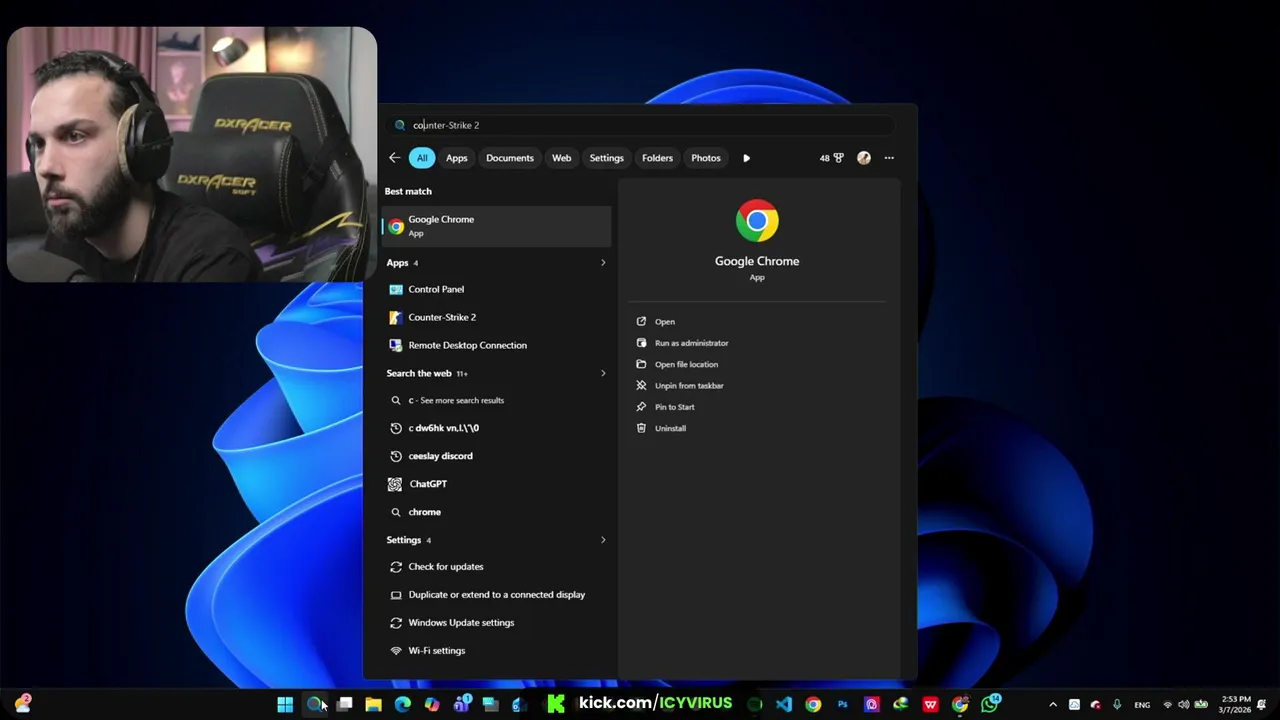This screenshot has height=720, width=1280.
Task: Click into the search text field
Action: [640, 125]
